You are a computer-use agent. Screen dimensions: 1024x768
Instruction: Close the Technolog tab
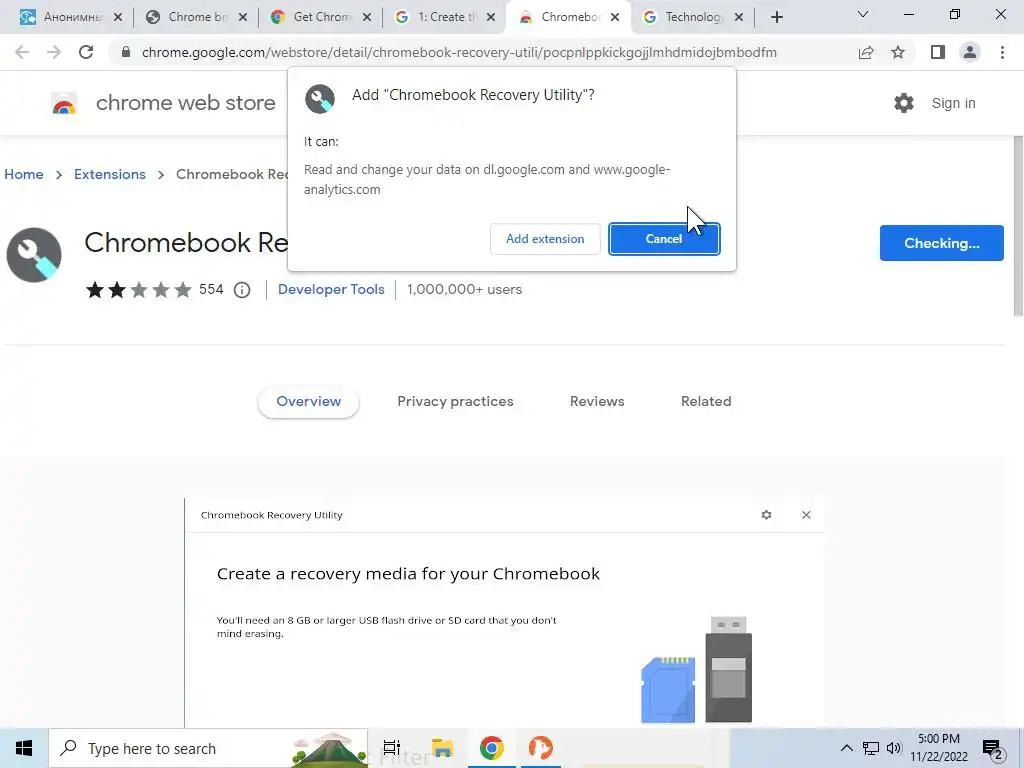(739, 18)
